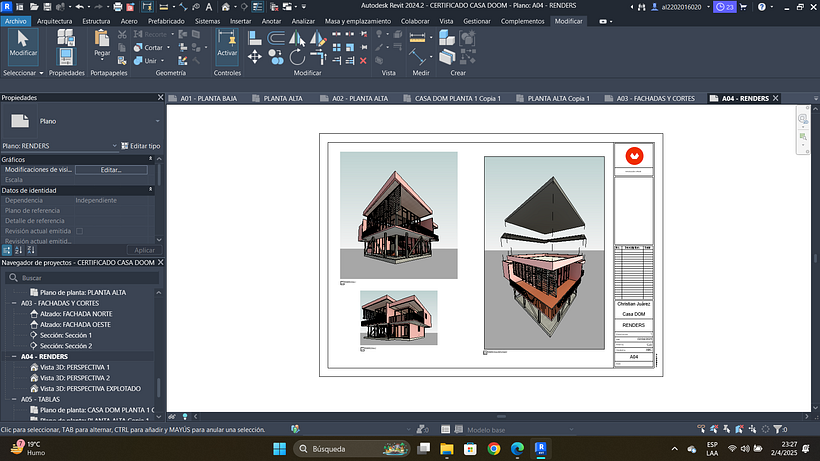Toggle Select links status bar icon
The width and height of the screenshot is (820, 461).
click(x=701, y=429)
